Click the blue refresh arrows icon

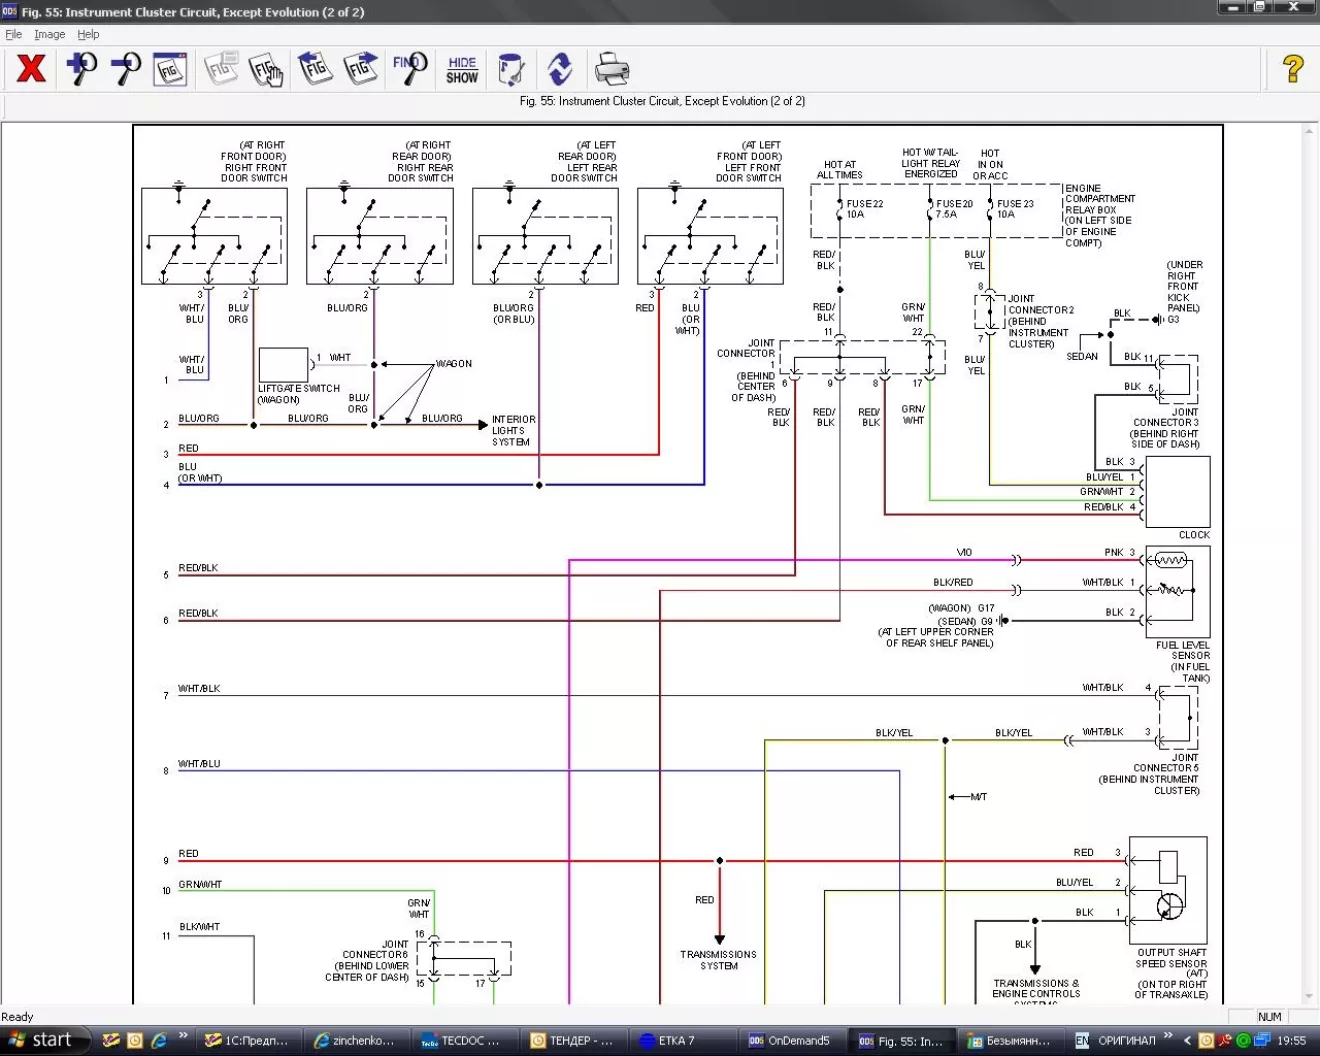tap(560, 69)
